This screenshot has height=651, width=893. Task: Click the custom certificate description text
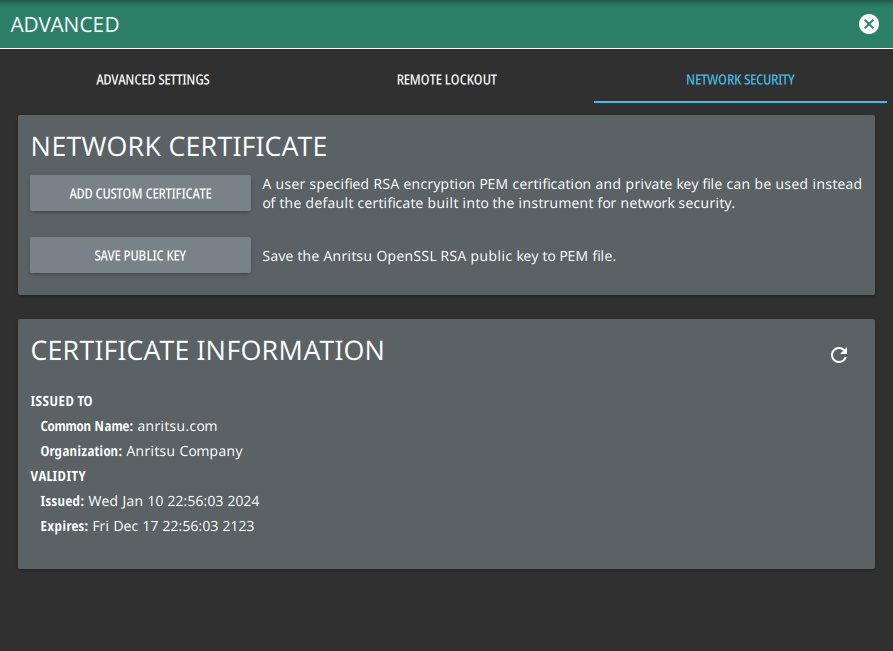coord(561,194)
